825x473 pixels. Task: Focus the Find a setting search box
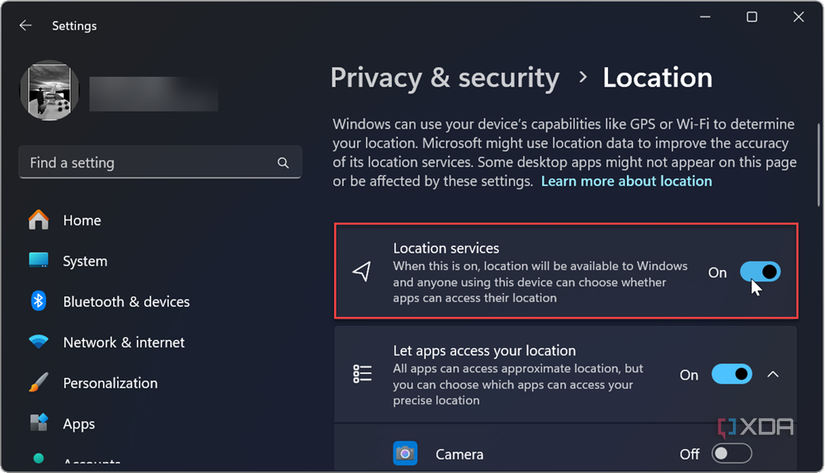coord(145,163)
